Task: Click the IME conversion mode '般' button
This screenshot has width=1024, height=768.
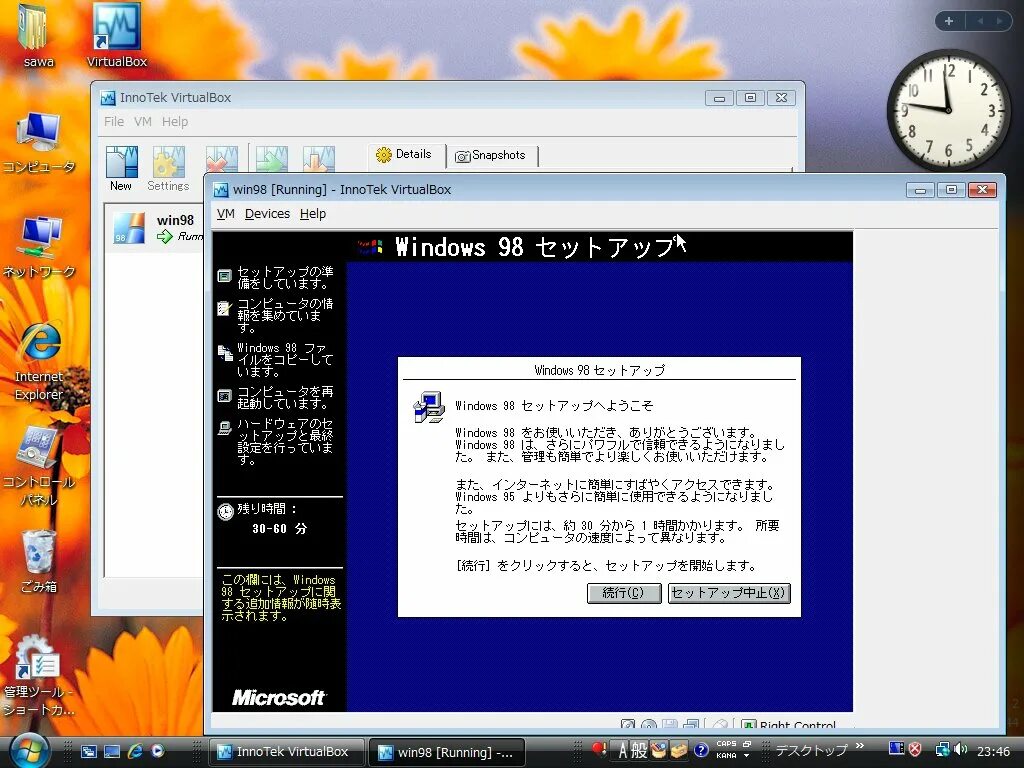Action: tap(639, 750)
